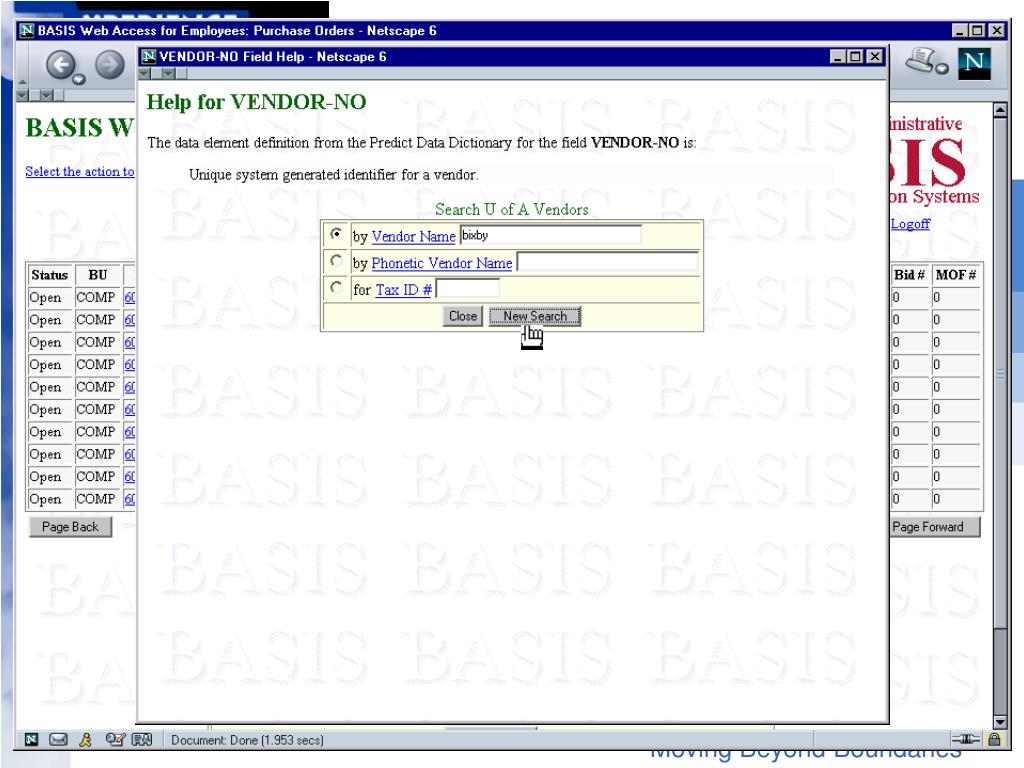Click the scroll up arrow of the main window scrollbar

(1000, 110)
